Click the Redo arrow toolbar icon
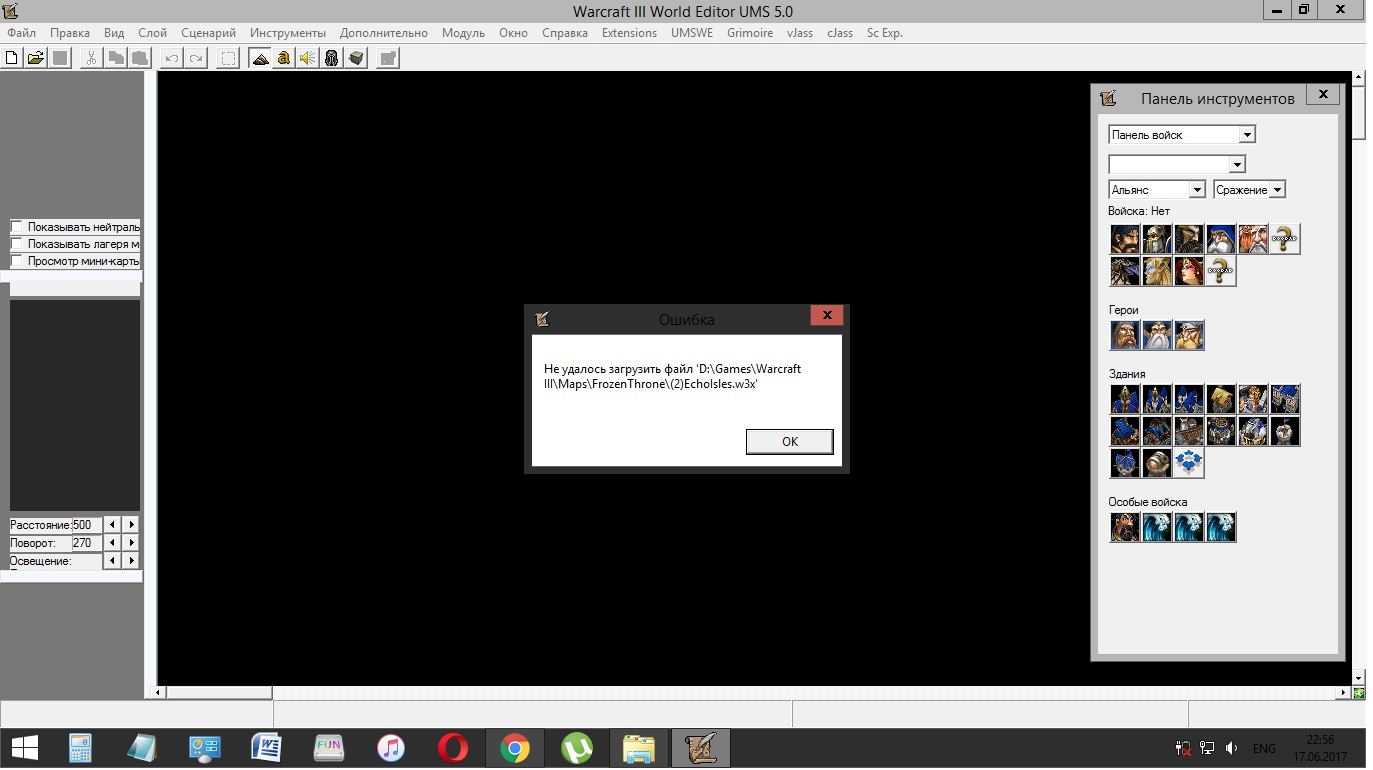 coord(196,58)
